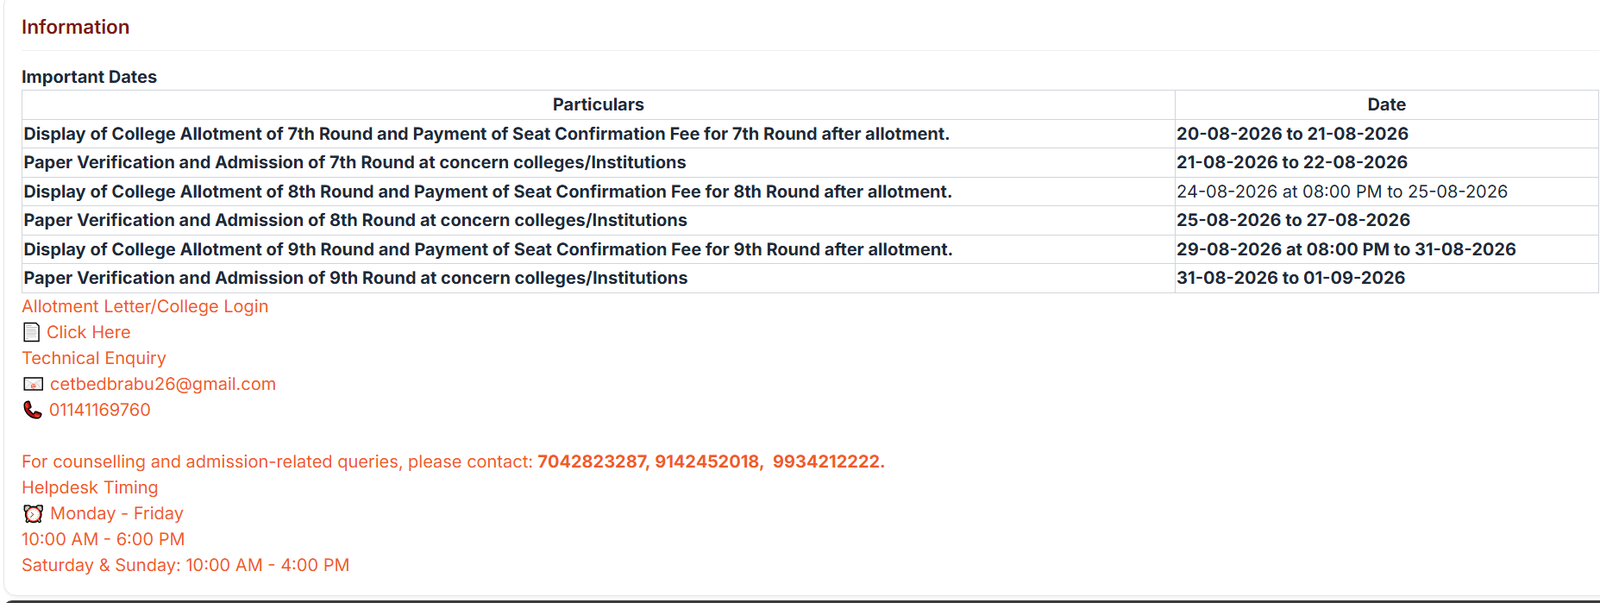Click the Saturday & Sunday timing line
This screenshot has width=1600, height=603.
pos(186,565)
